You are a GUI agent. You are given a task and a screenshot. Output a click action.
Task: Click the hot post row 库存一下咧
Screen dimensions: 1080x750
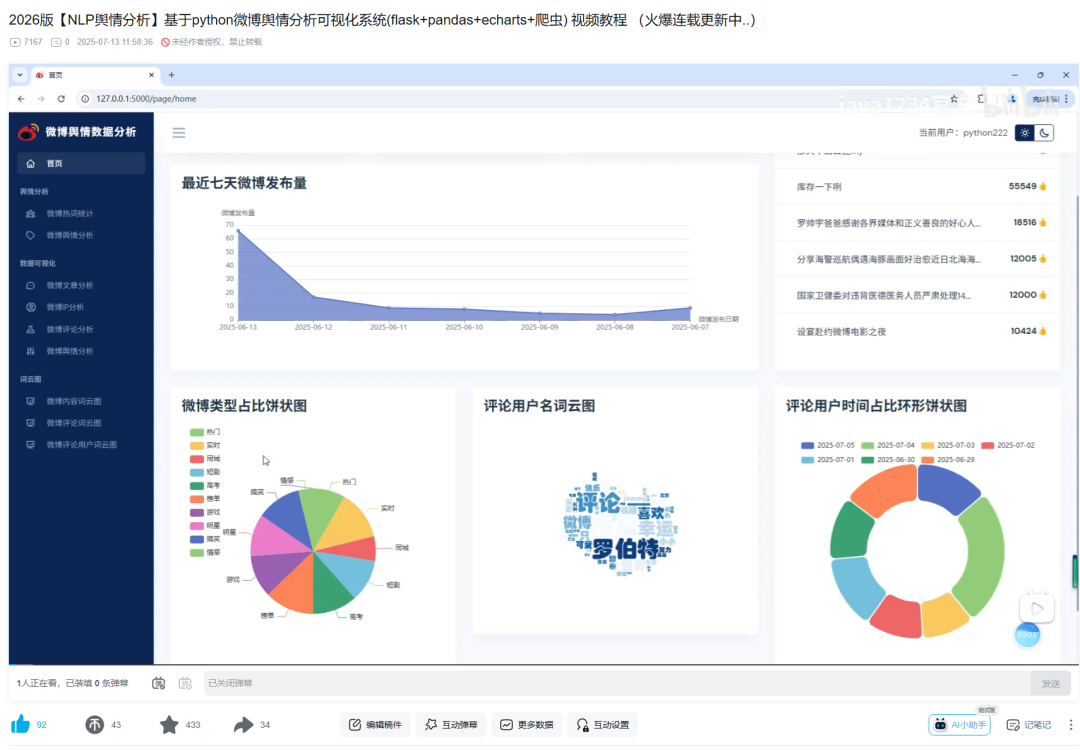coord(917,187)
